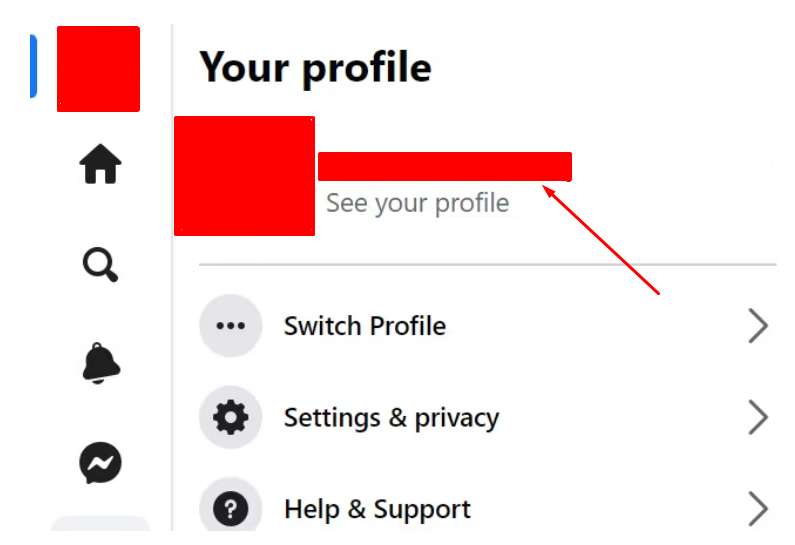Select the profile avatar in sidebar

[98, 69]
